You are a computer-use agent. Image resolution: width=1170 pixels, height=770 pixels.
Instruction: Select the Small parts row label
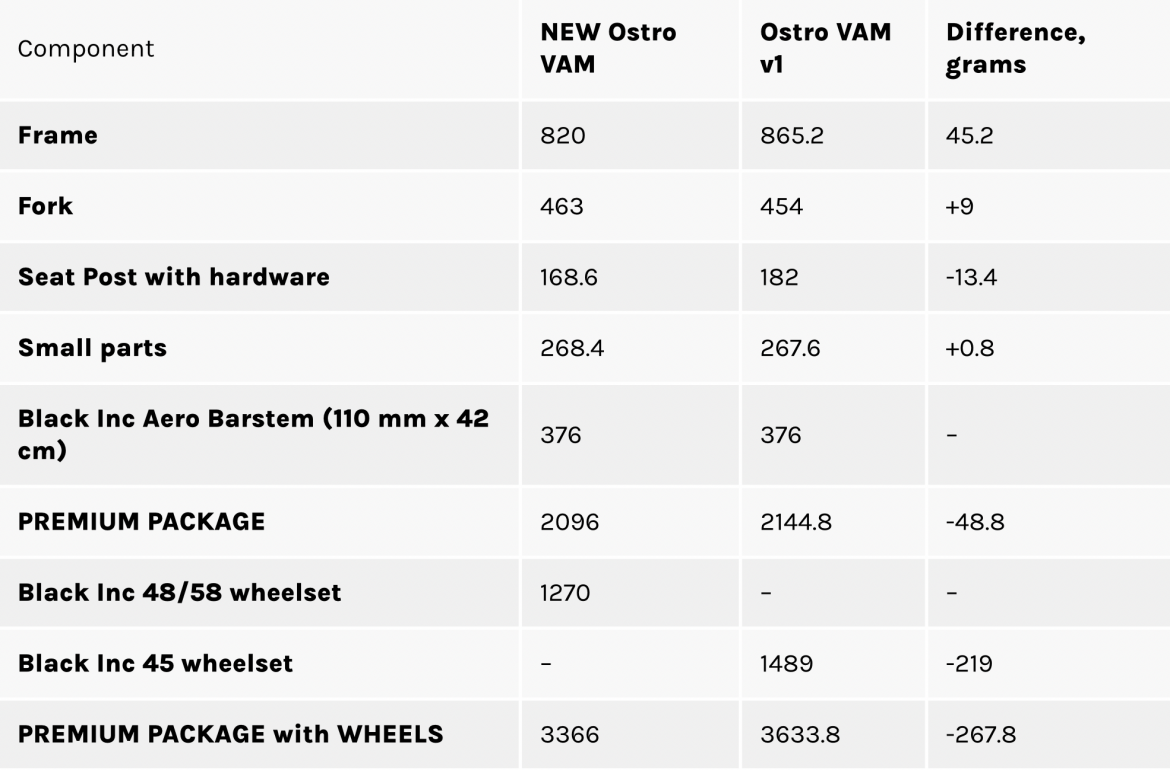[93, 348]
